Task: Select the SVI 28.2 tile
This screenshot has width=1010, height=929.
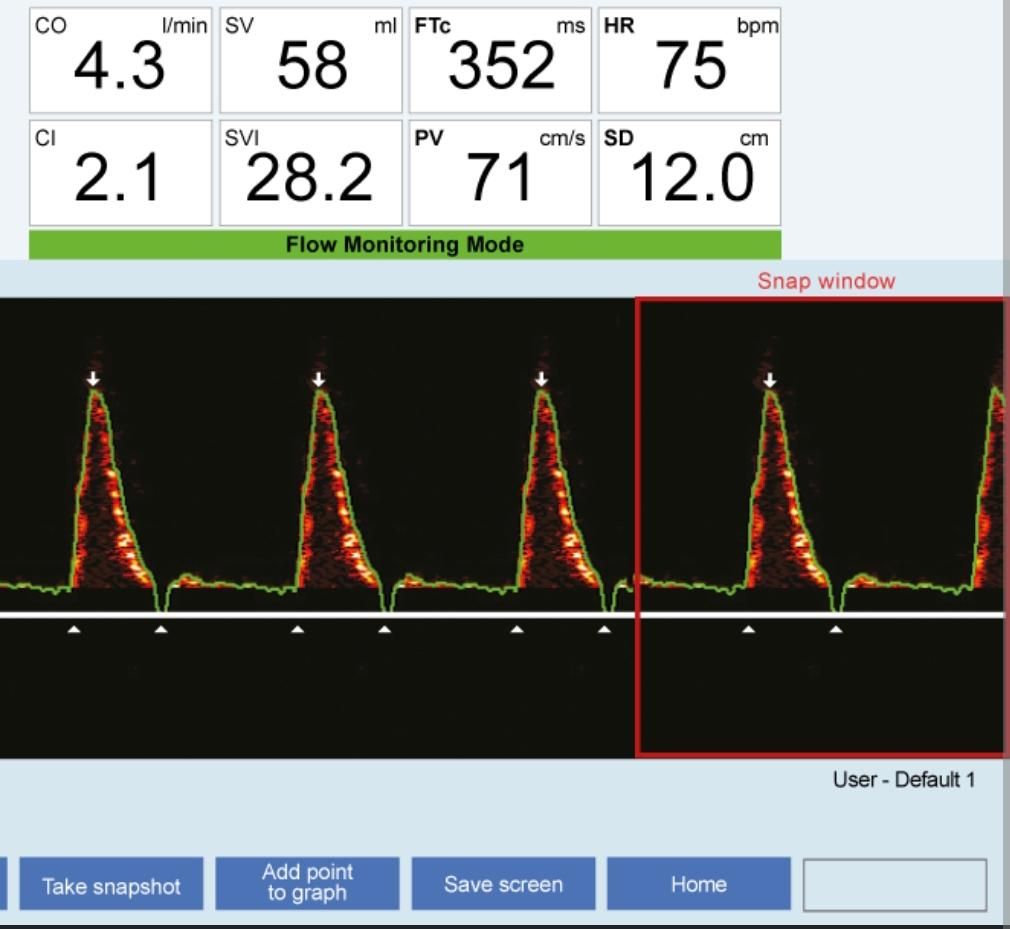Action: (x=310, y=173)
